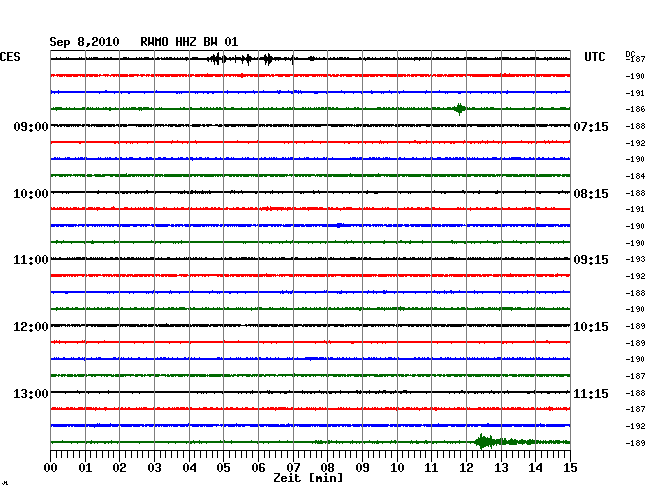The image size is (650, 494).
Task: Click the 'CES' header at top left
Action: click(10, 57)
